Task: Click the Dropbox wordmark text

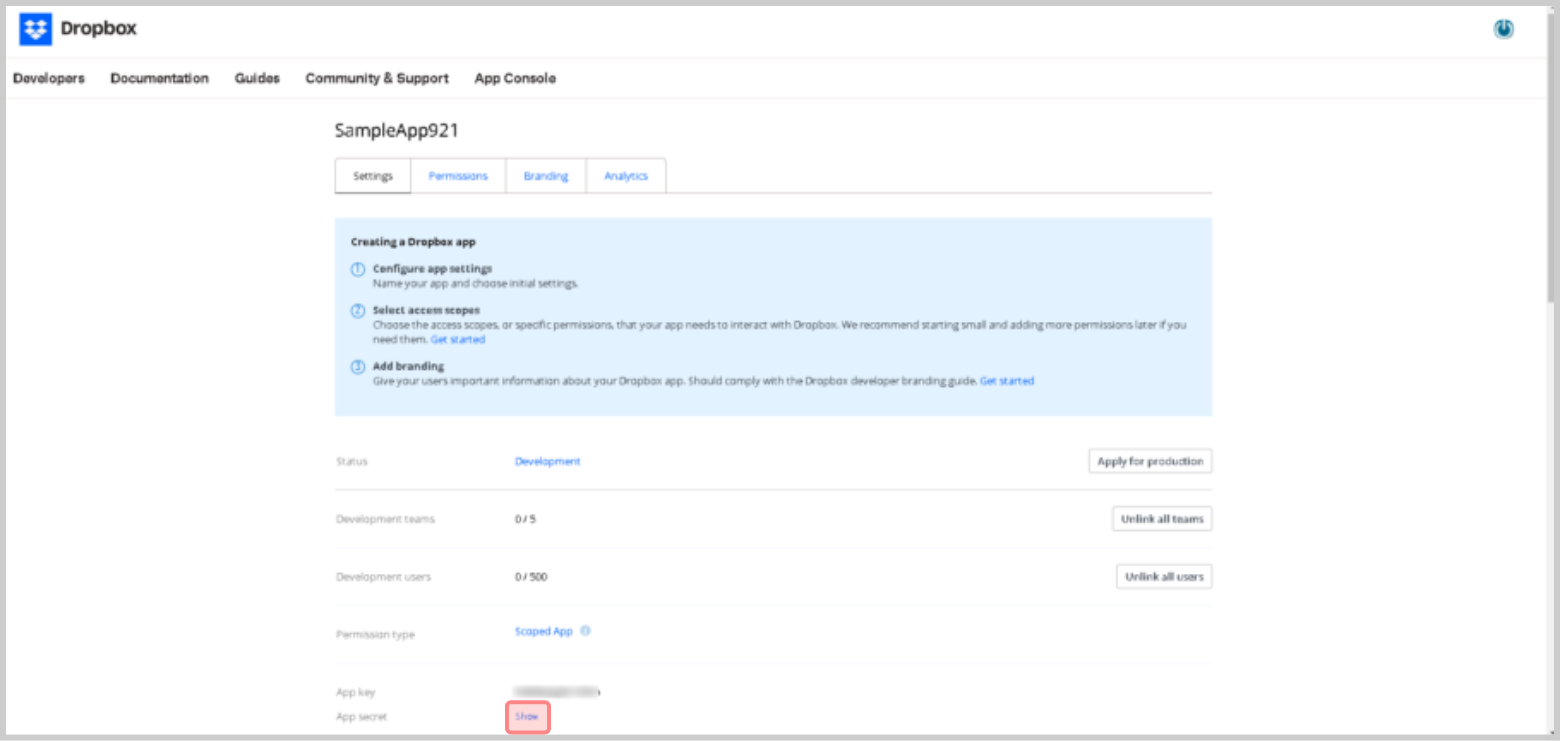Action: coord(99,29)
